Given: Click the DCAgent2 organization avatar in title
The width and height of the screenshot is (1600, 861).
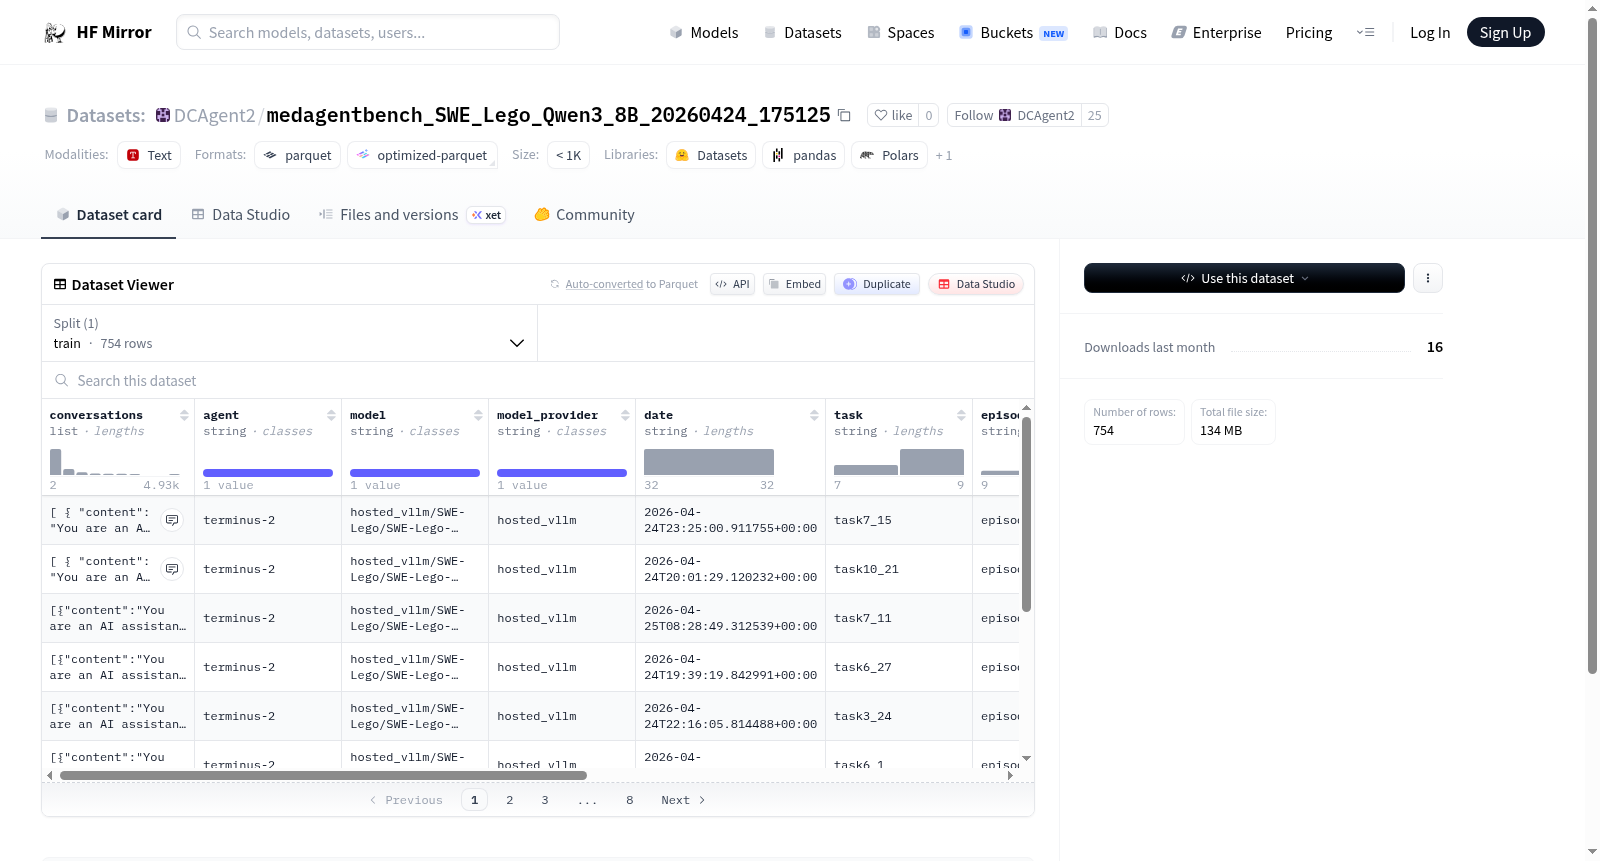Looking at the screenshot, I should (x=163, y=115).
